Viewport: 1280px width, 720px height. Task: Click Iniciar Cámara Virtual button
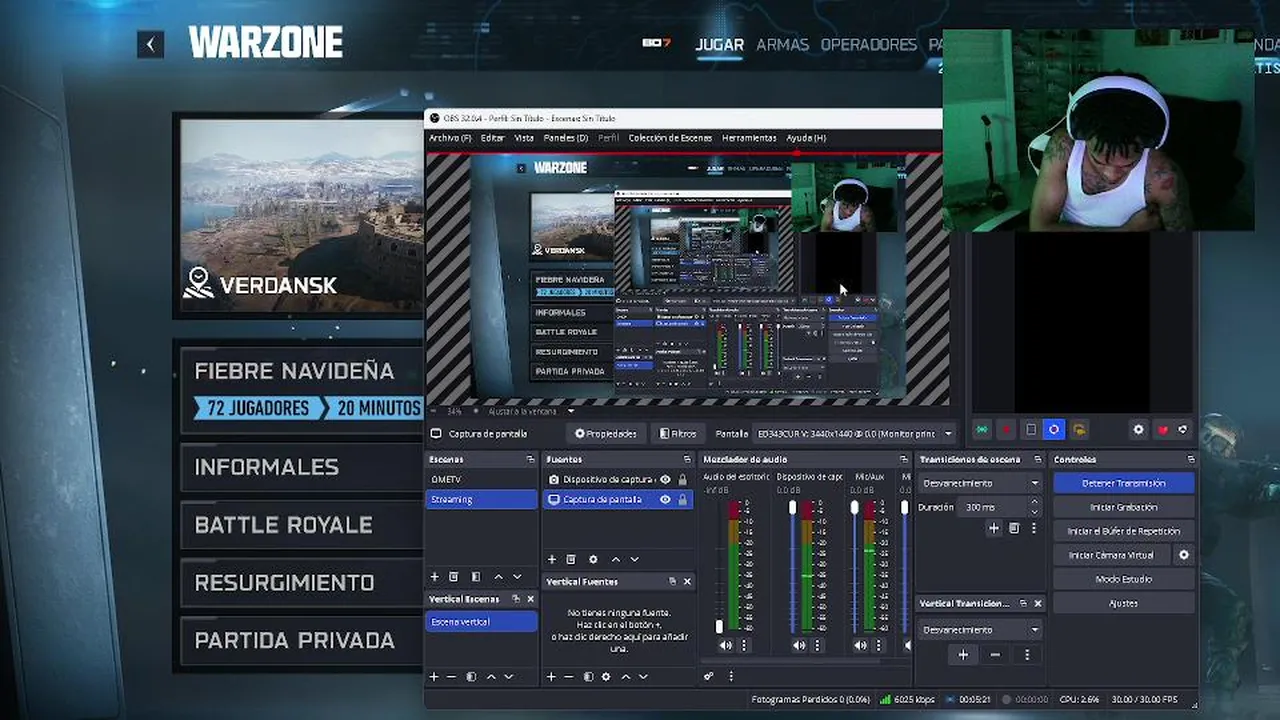(1112, 555)
